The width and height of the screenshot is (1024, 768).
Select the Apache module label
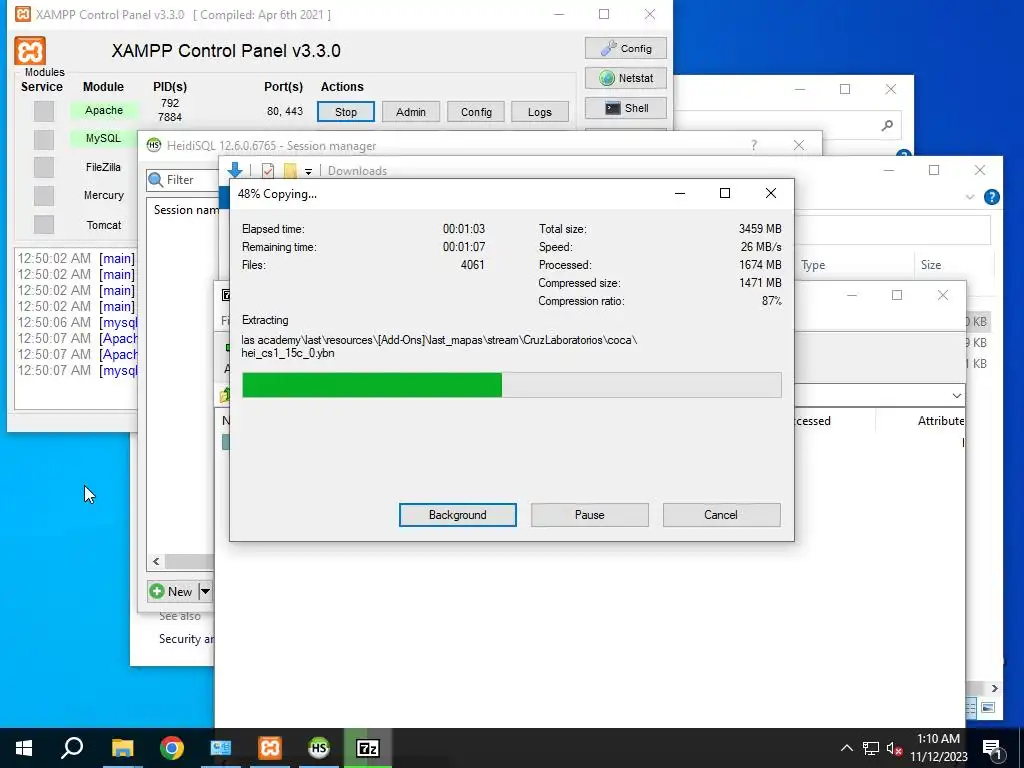[104, 110]
